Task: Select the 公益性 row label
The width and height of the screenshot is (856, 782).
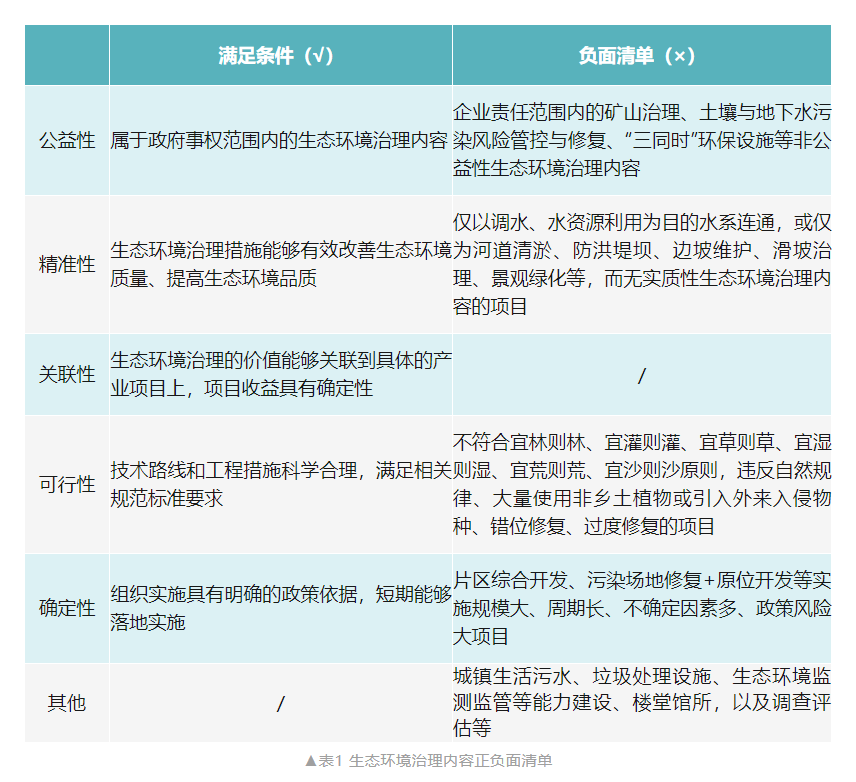Action: pyautogui.click(x=67, y=140)
